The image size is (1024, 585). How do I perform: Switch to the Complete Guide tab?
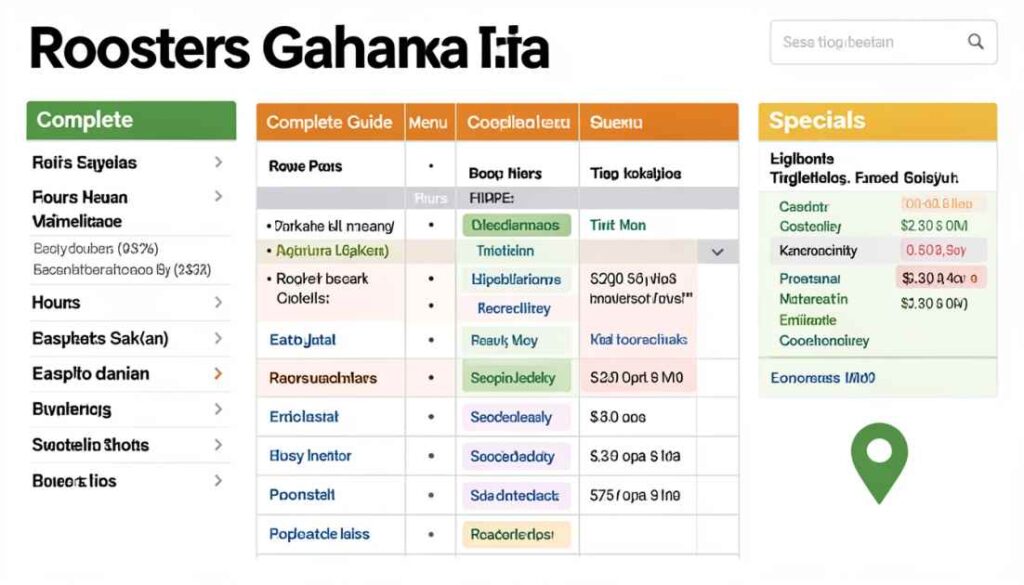tap(329, 122)
